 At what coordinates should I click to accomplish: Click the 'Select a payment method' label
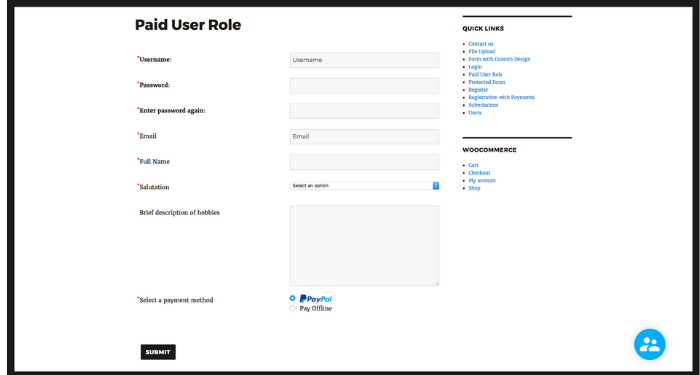[x=176, y=300]
